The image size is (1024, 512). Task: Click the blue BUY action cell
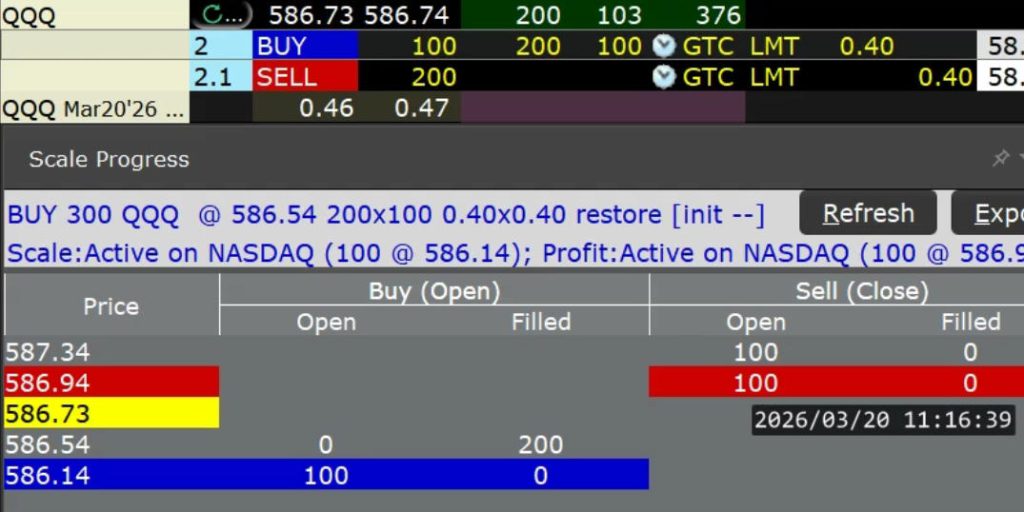pyautogui.click(x=305, y=46)
